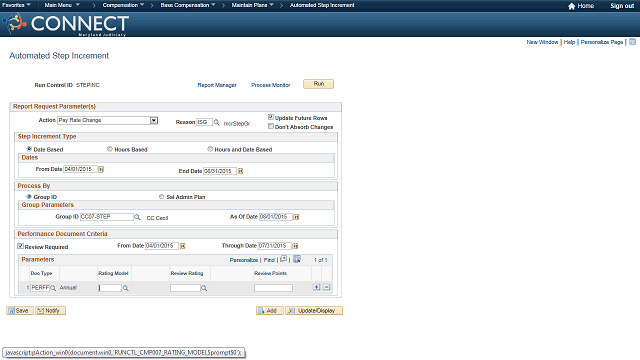Select the Date Based radio button
This screenshot has height=360, width=640.
[x=29, y=149]
